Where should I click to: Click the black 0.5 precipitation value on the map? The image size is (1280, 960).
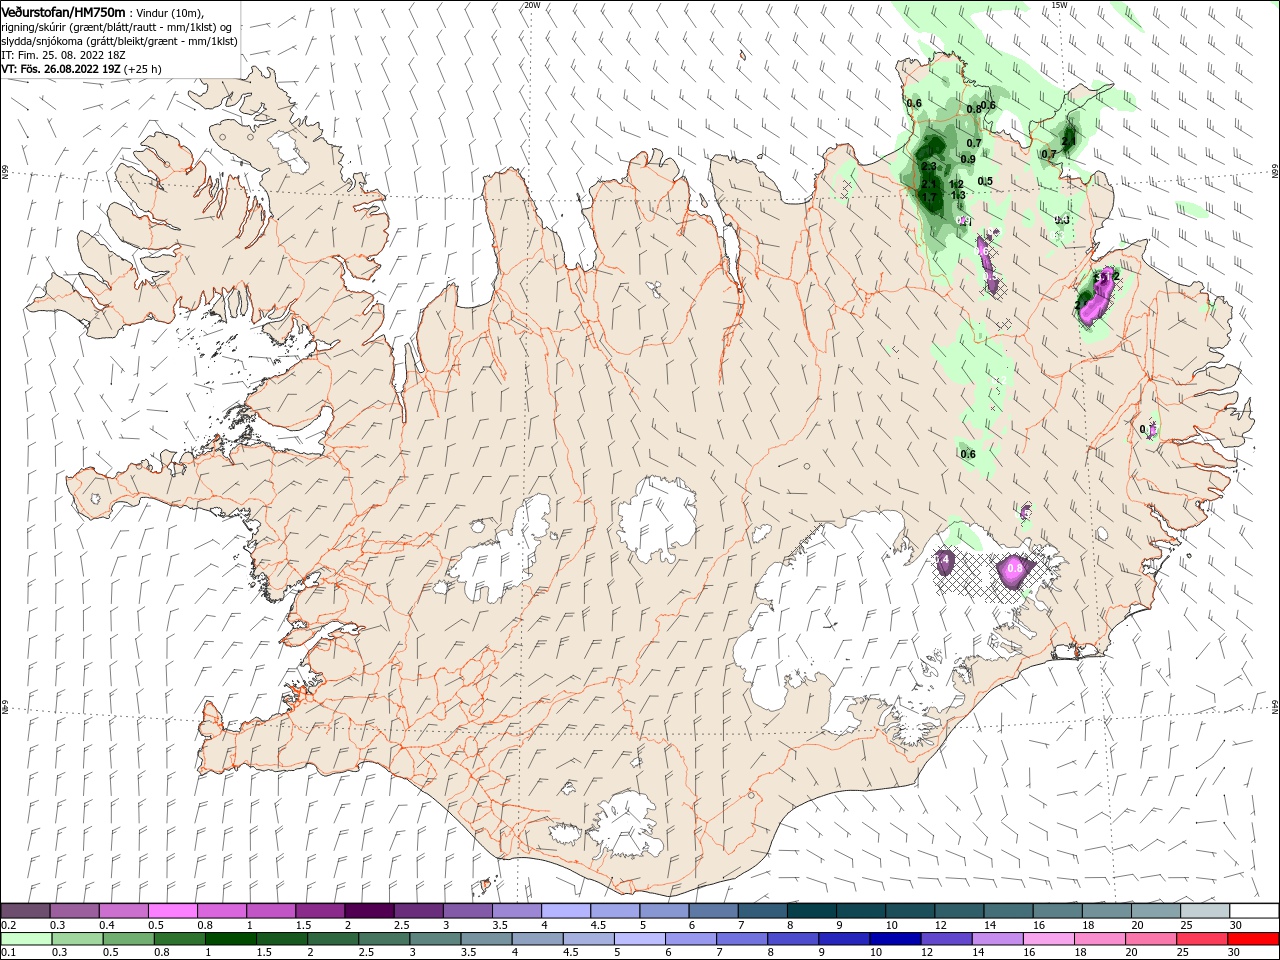point(985,181)
